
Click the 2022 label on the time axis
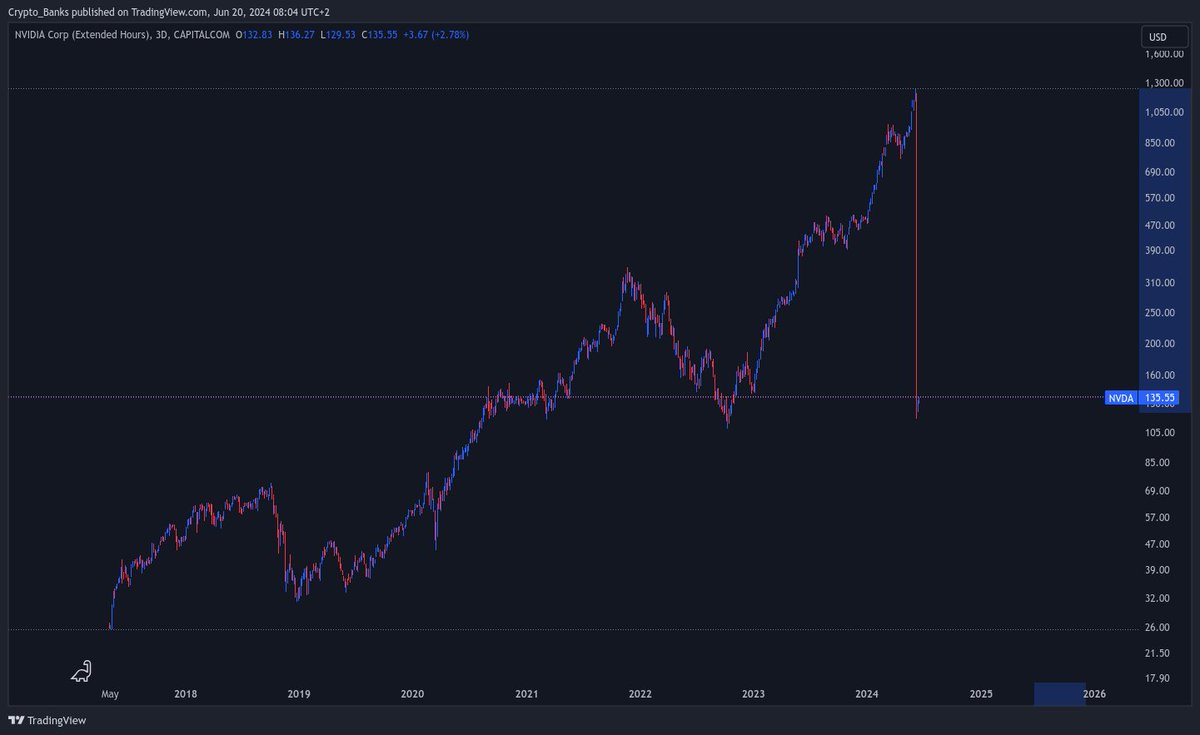[640, 694]
